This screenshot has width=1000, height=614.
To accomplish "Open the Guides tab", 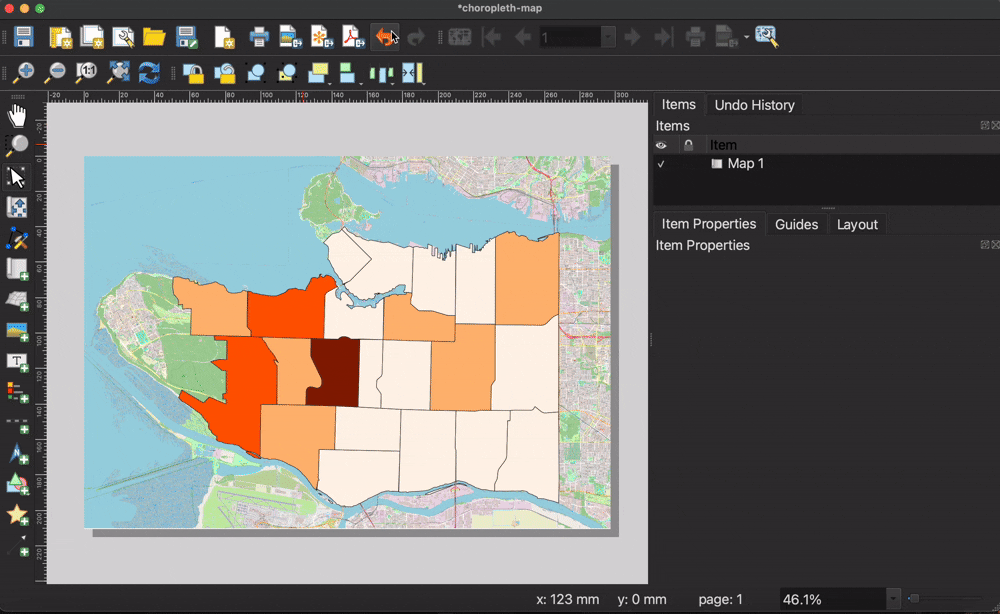I will coord(796,224).
